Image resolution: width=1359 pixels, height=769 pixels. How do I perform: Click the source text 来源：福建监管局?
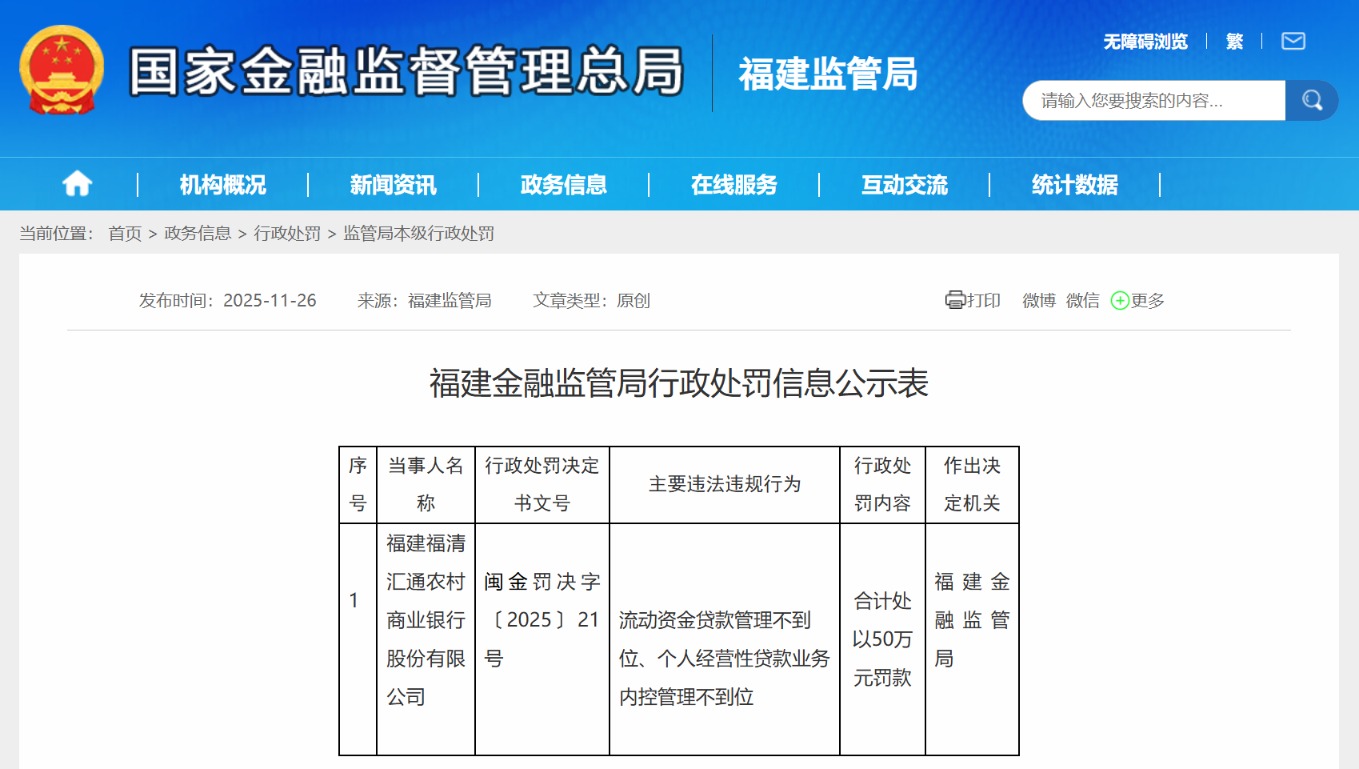coord(424,300)
